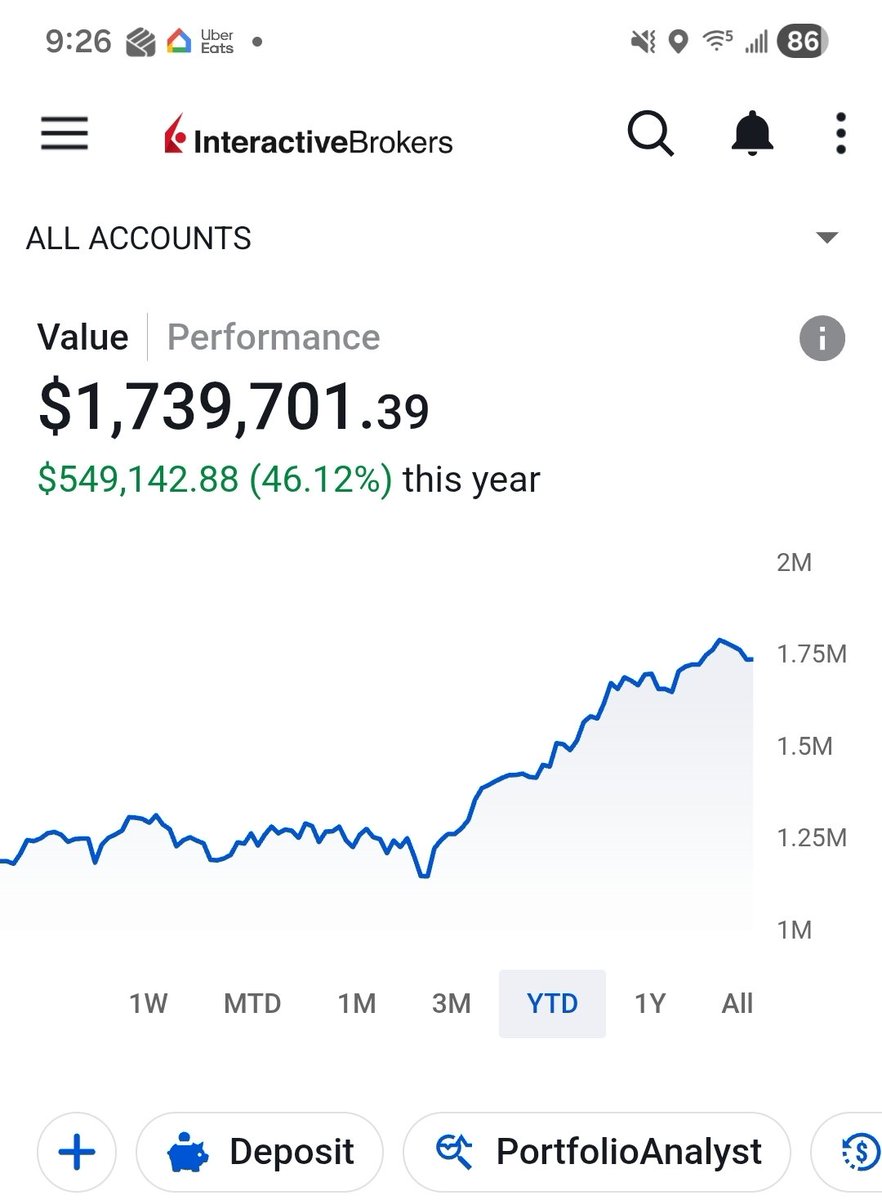882x1200 pixels.
Task: Open PortfolioAnalyst
Action: click(x=597, y=1152)
